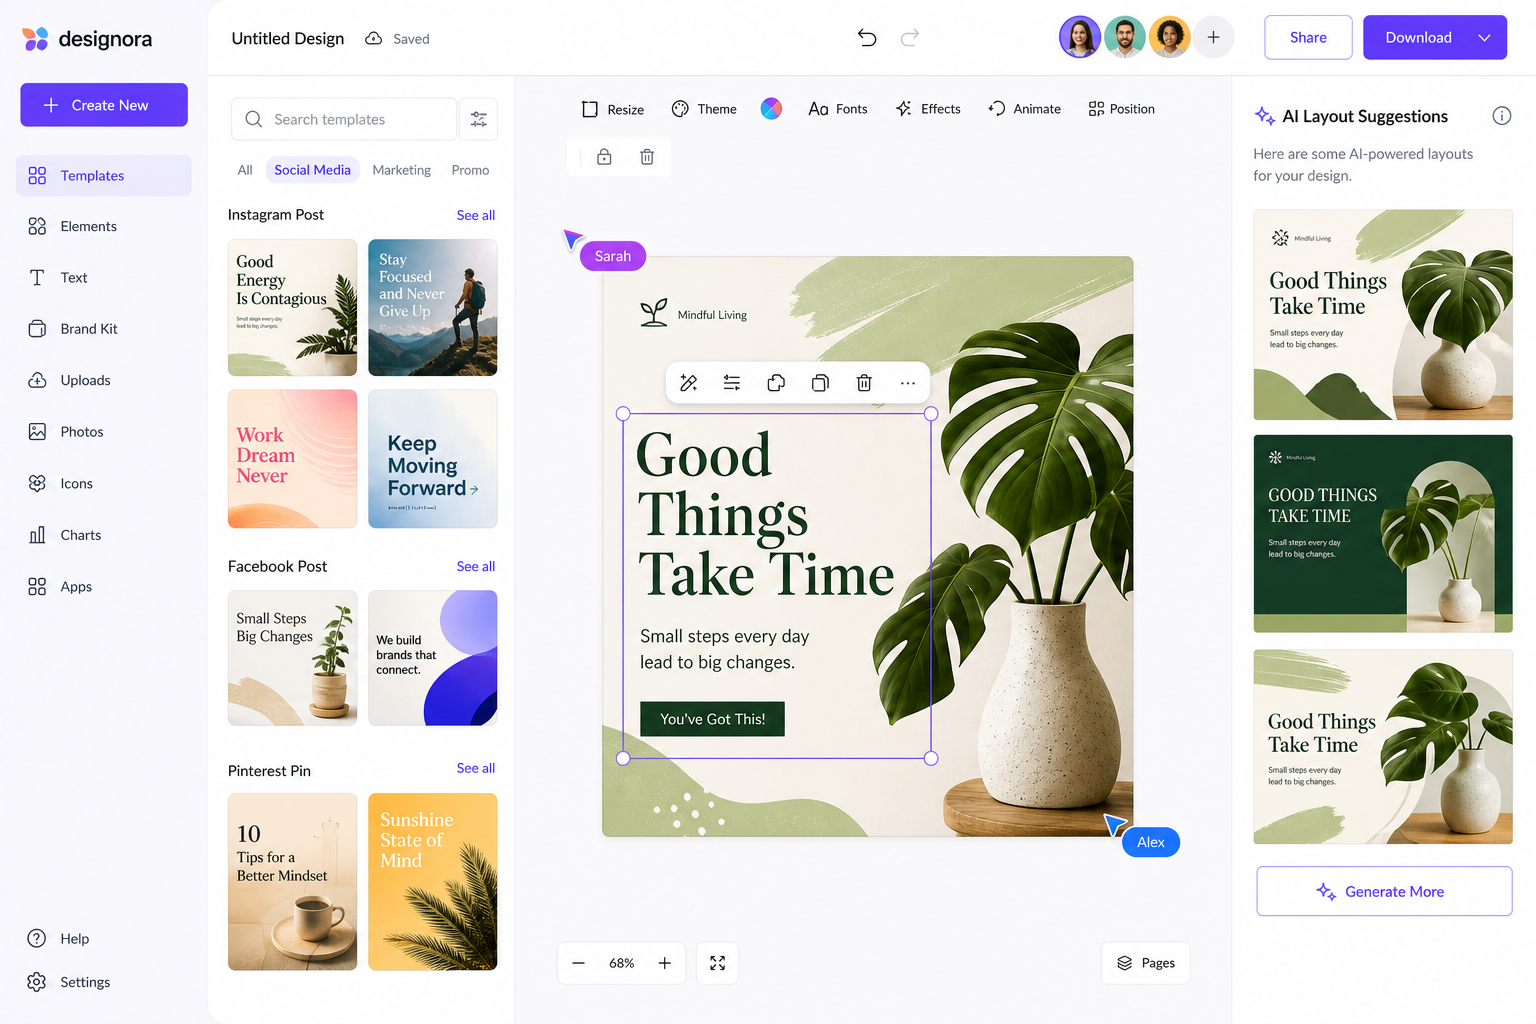This screenshot has height=1024, width=1536.
Task: See all Facebook Post templates
Action: [x=476, y=566]
